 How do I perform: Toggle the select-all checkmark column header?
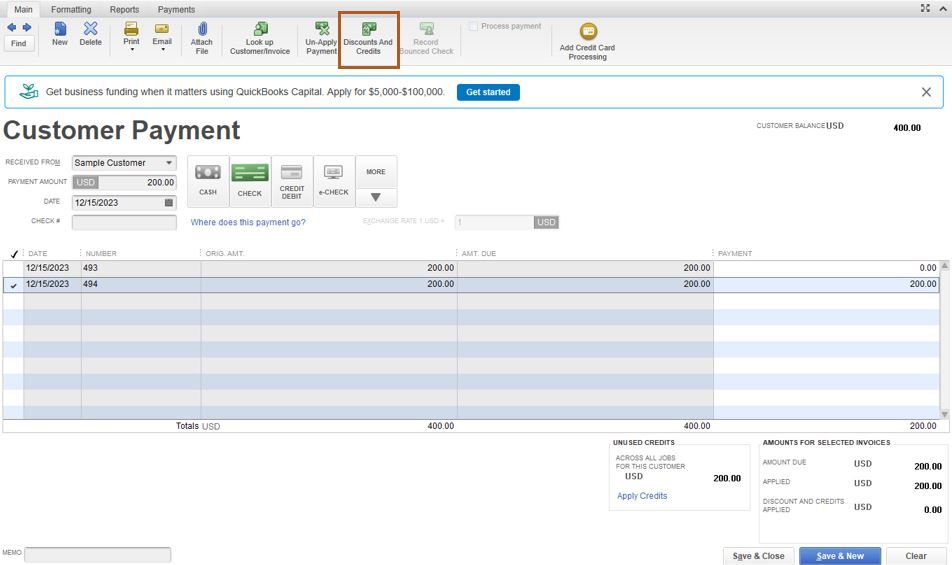coord(14,254)
